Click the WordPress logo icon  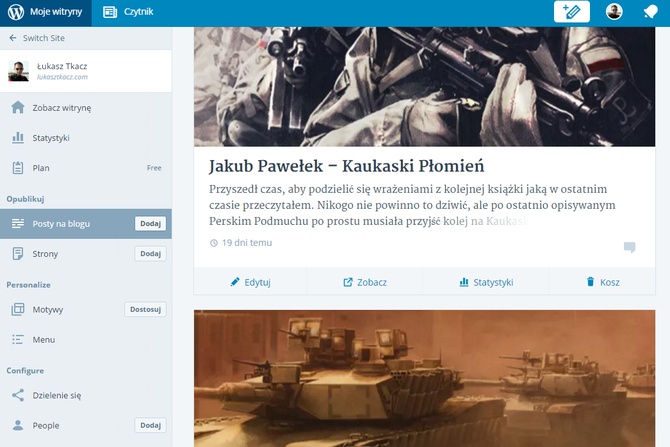(x=16, y=12)
